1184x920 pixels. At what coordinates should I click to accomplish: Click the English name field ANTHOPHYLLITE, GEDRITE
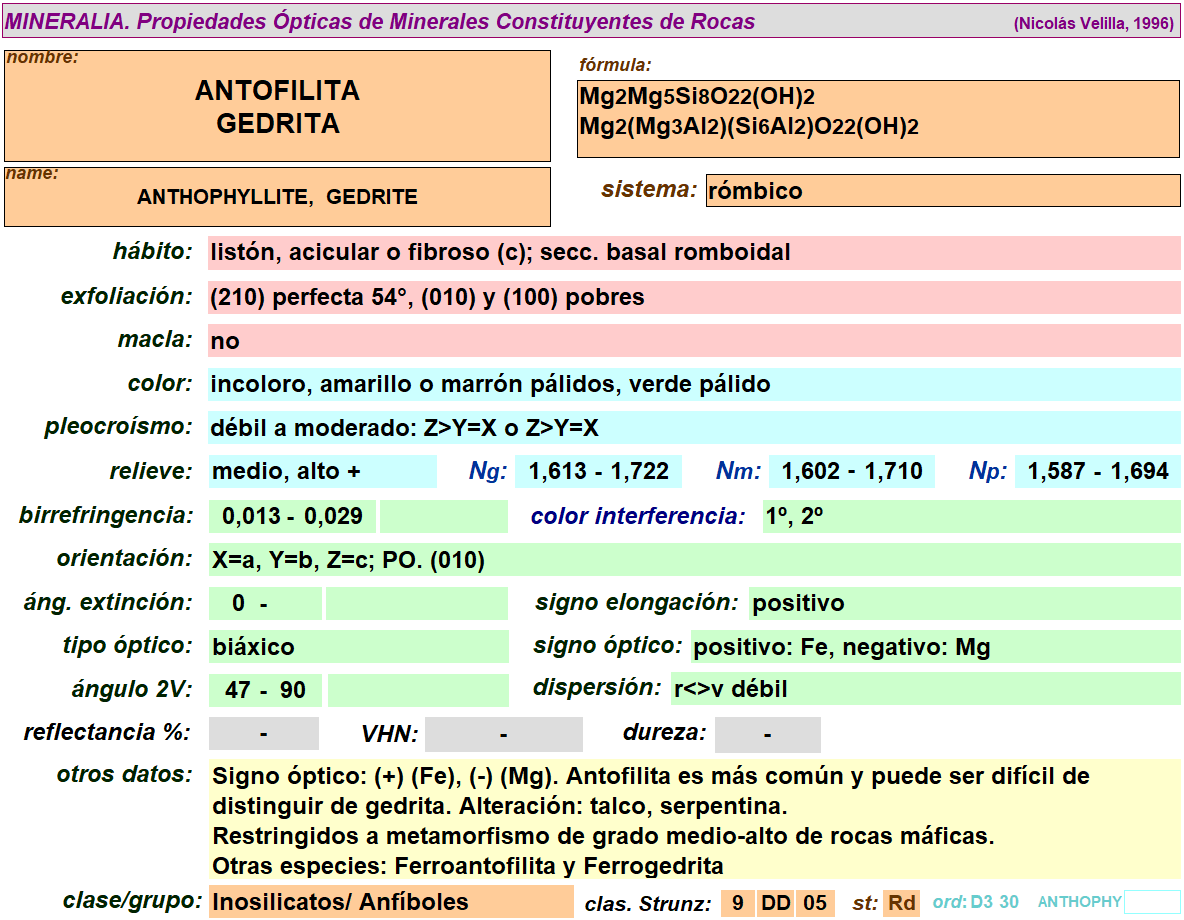(x=277, y=197)
